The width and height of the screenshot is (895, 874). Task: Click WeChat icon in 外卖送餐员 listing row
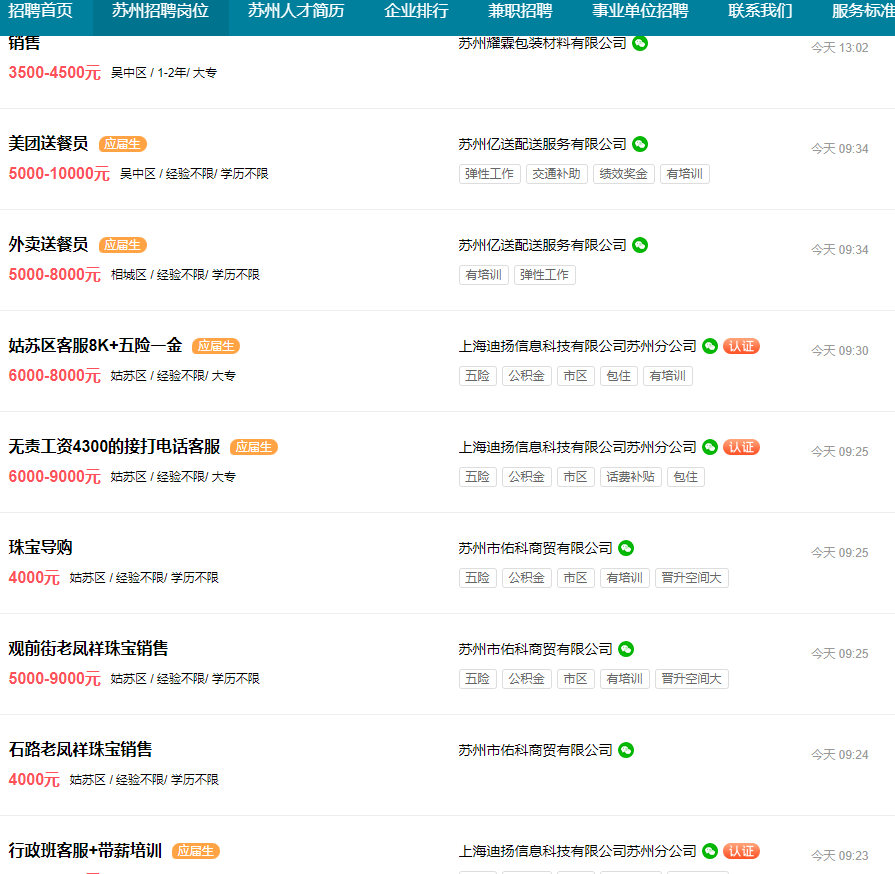640,245
